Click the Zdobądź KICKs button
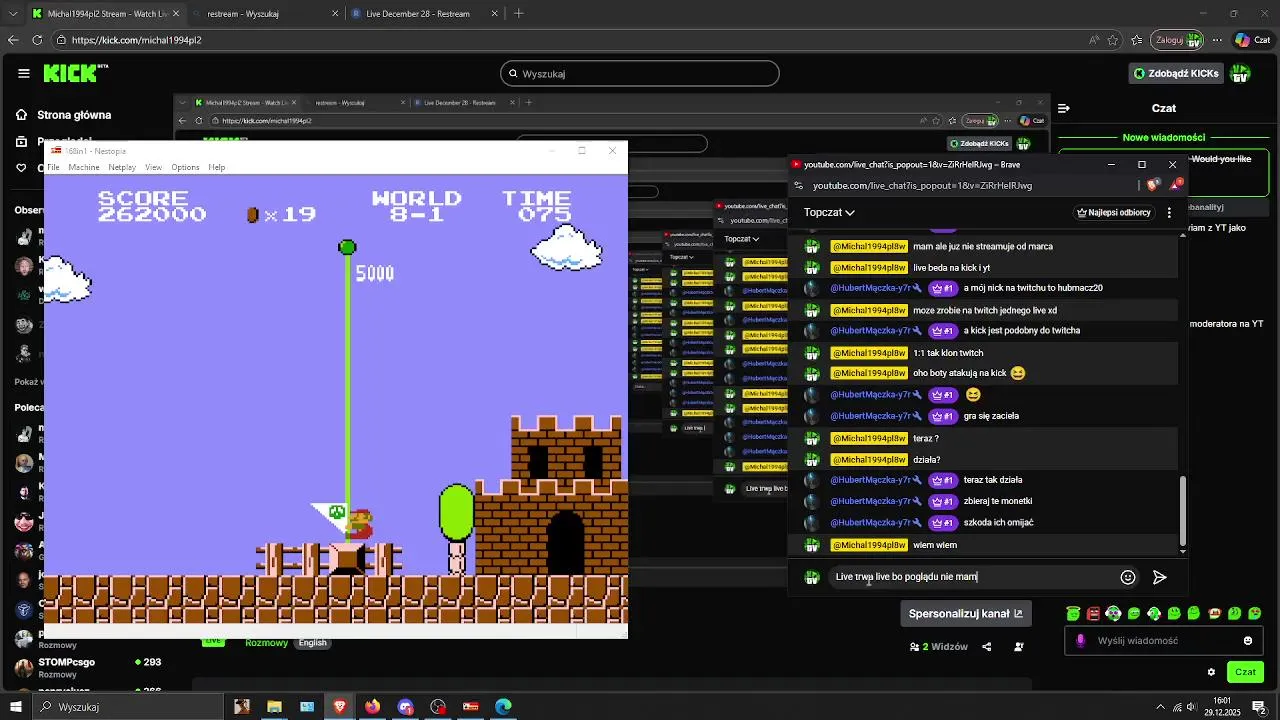The height and width of the screenshot is (720, 1280). coord(1177,73)
